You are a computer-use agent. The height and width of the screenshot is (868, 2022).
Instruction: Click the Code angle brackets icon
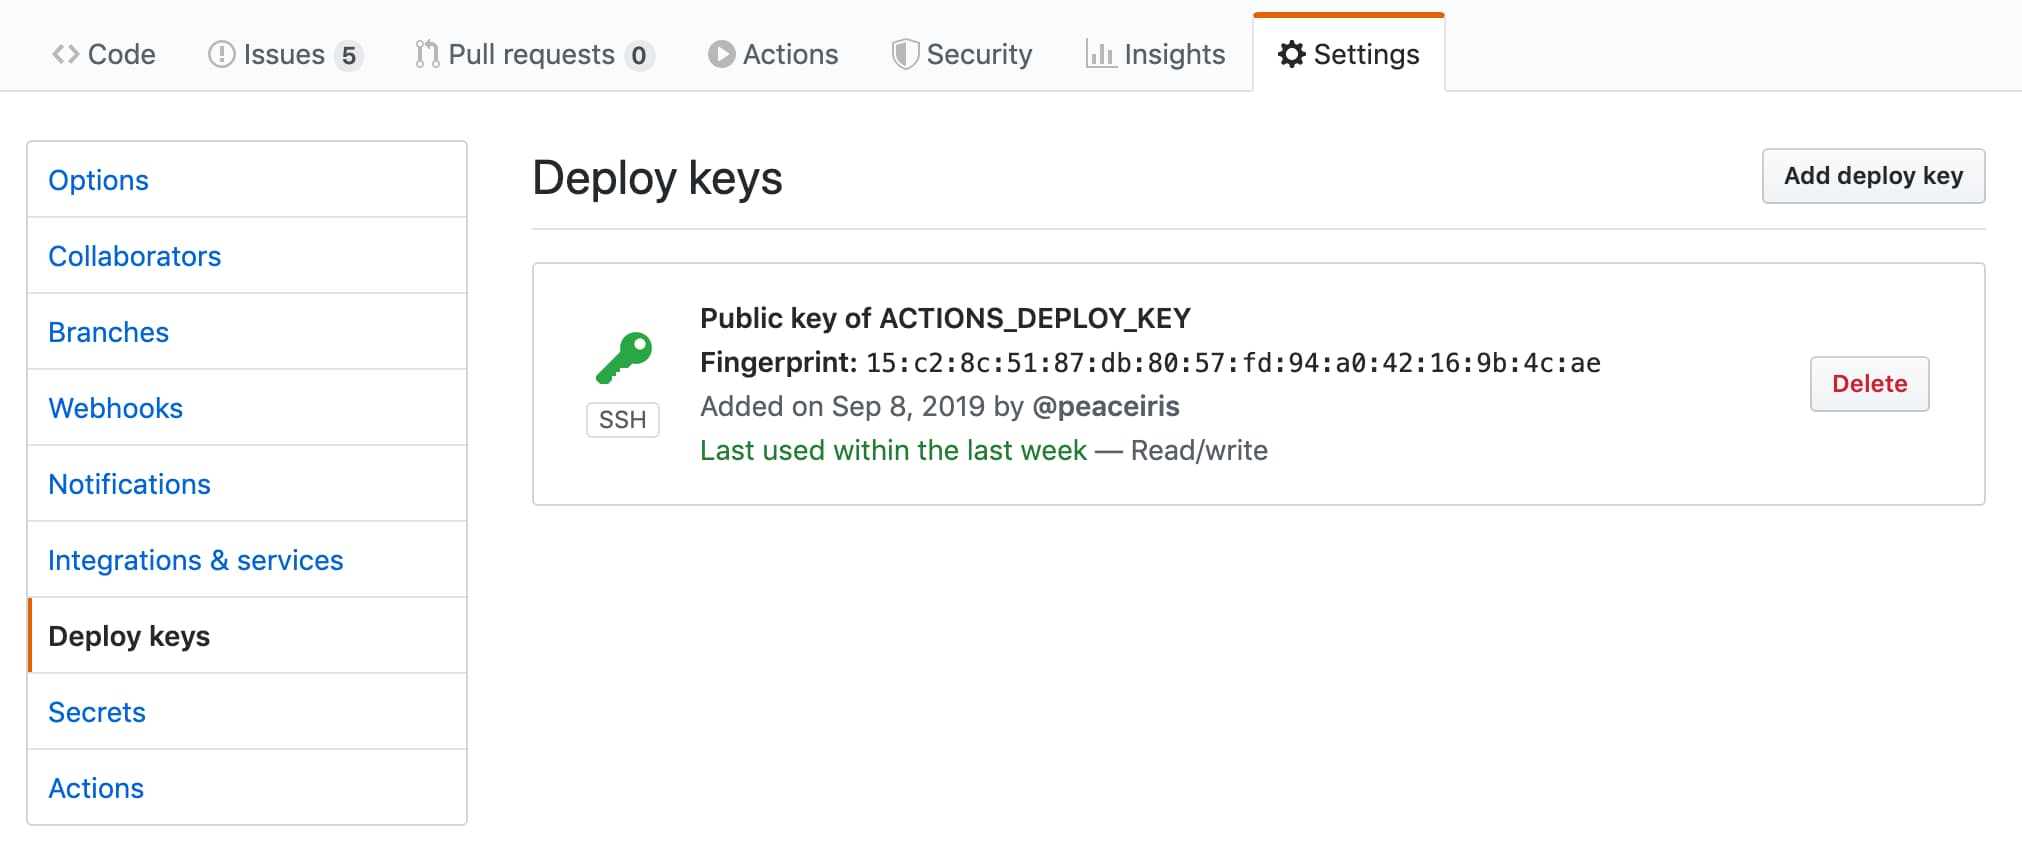pos(66,54)
